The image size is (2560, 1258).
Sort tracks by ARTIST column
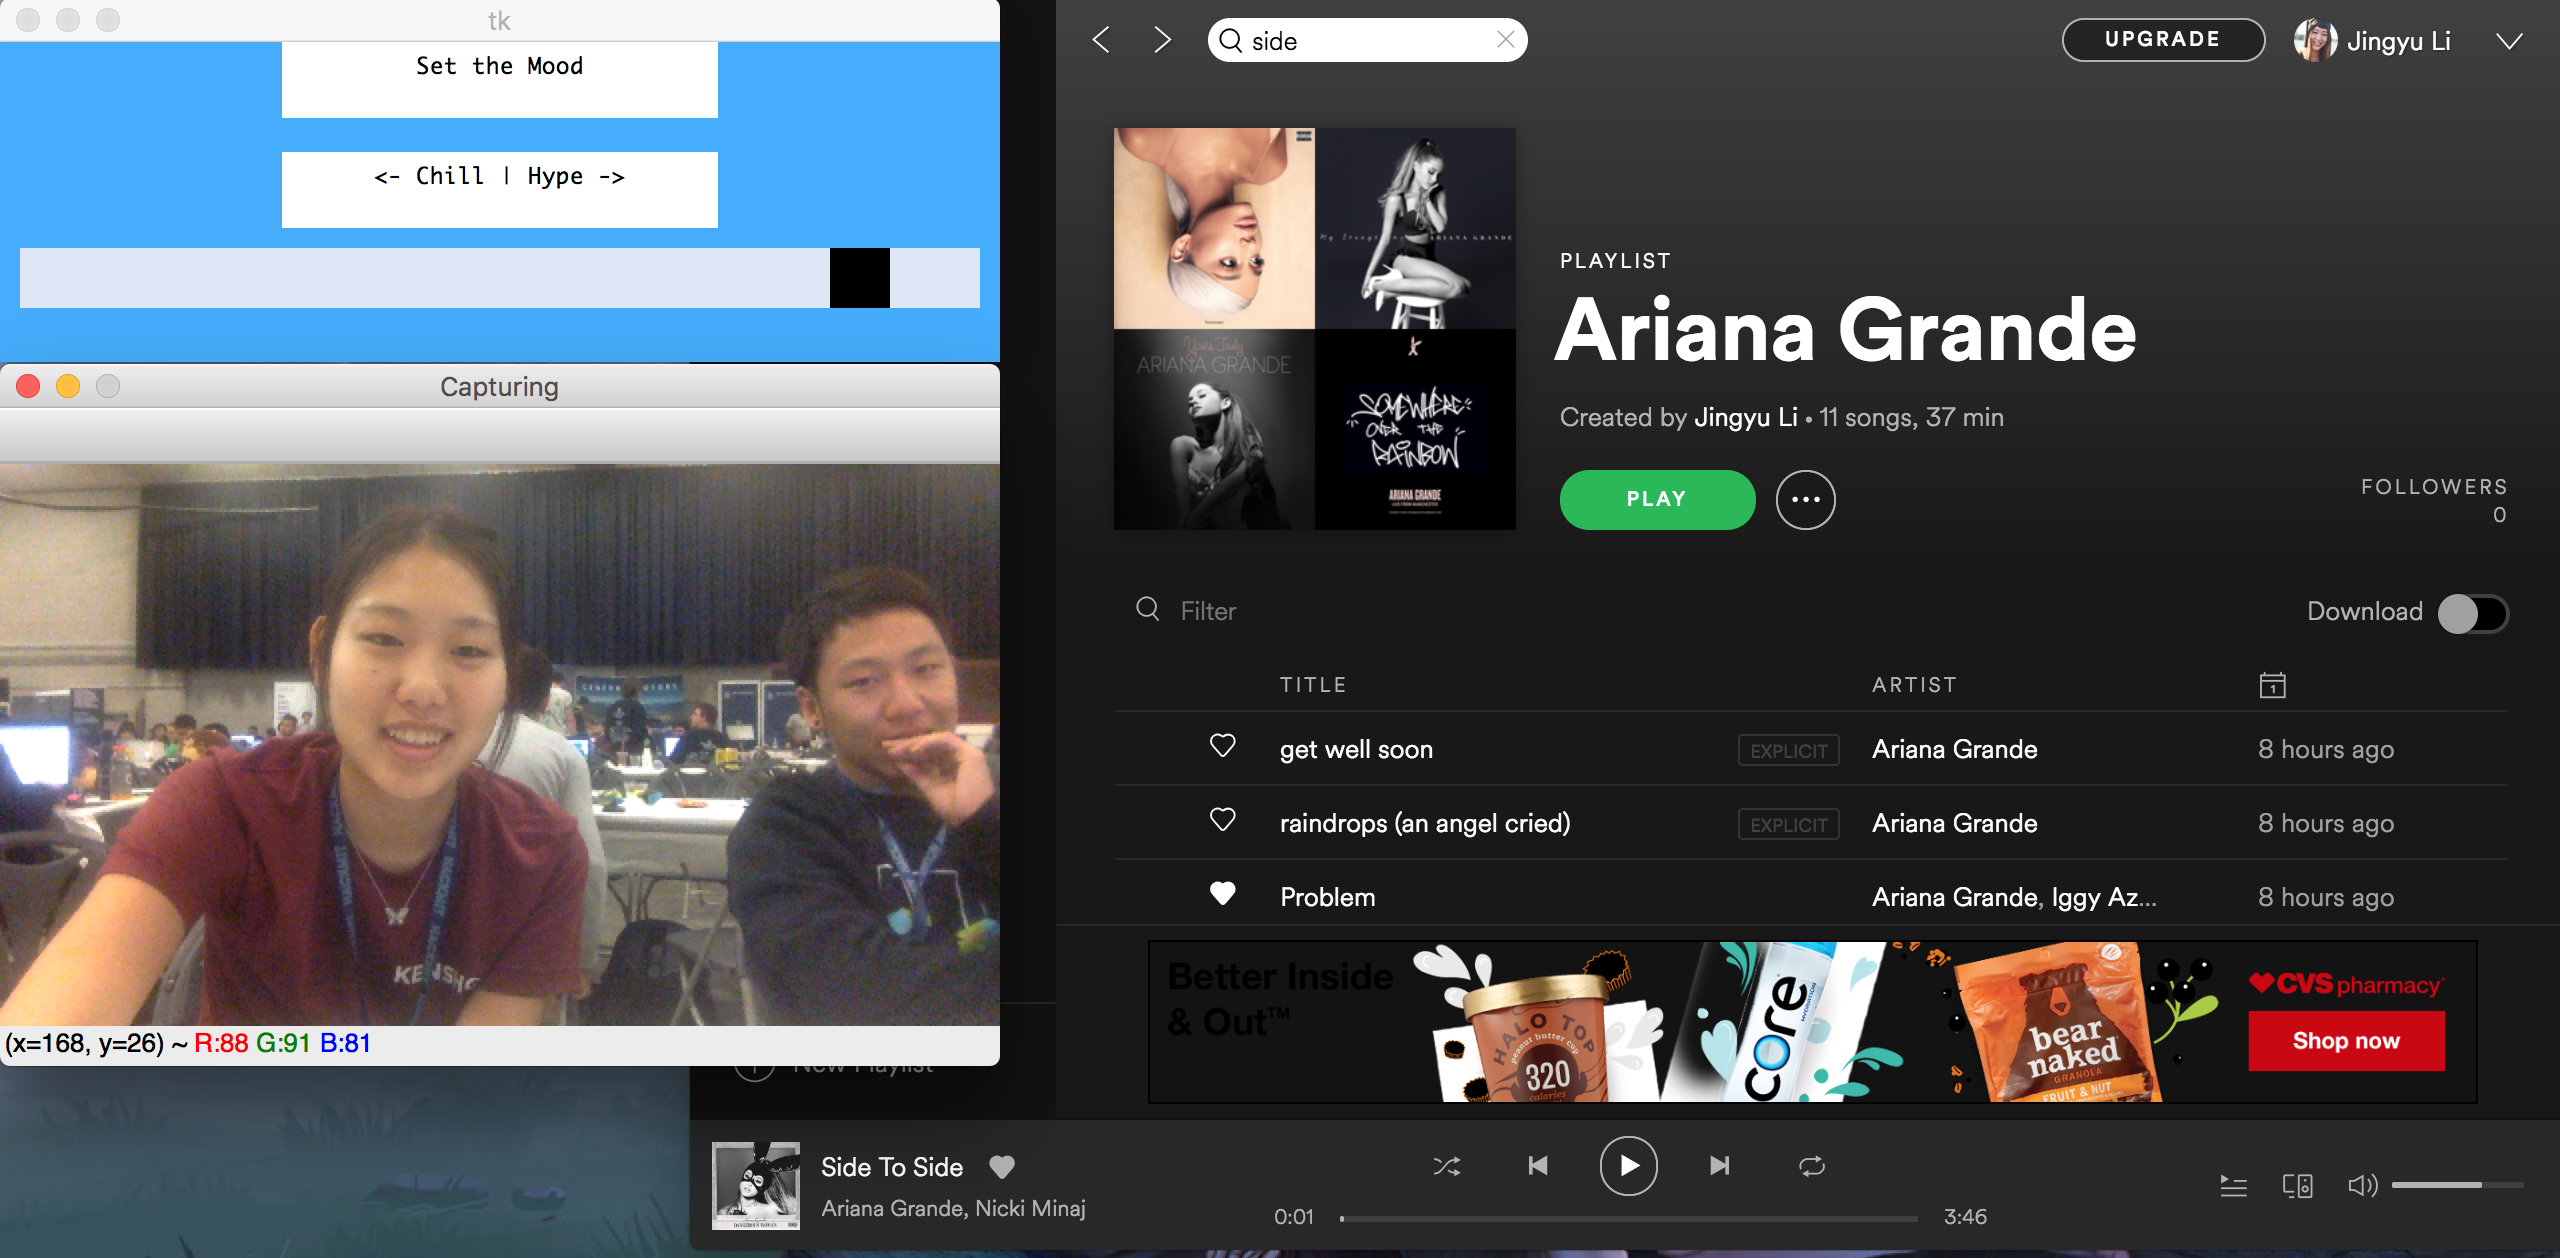pyautogui.click(x=1913, y=685)
